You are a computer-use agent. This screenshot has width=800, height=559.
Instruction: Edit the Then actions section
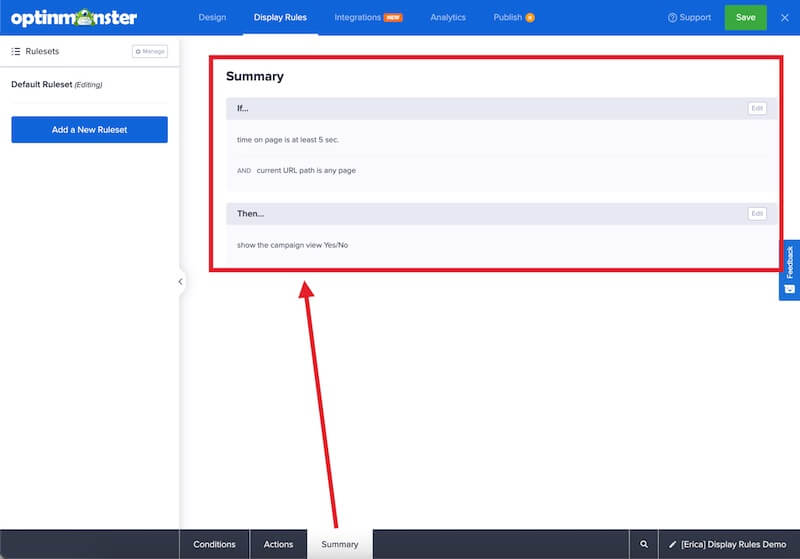(x=757, y=213)
